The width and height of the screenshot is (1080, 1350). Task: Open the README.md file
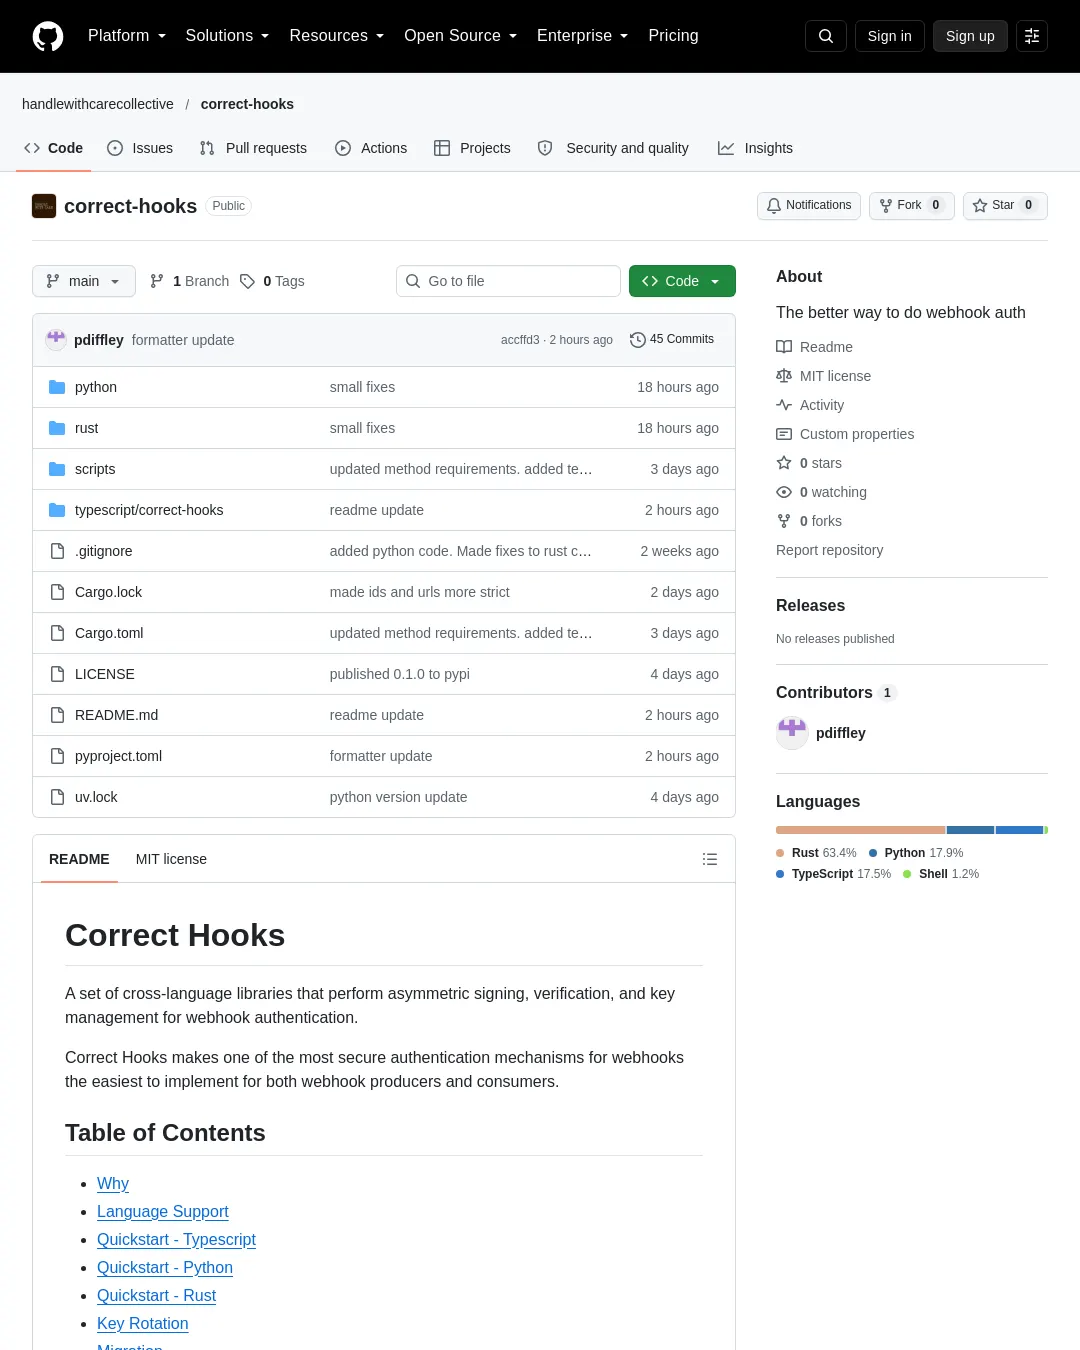click(x=117, y=715)
